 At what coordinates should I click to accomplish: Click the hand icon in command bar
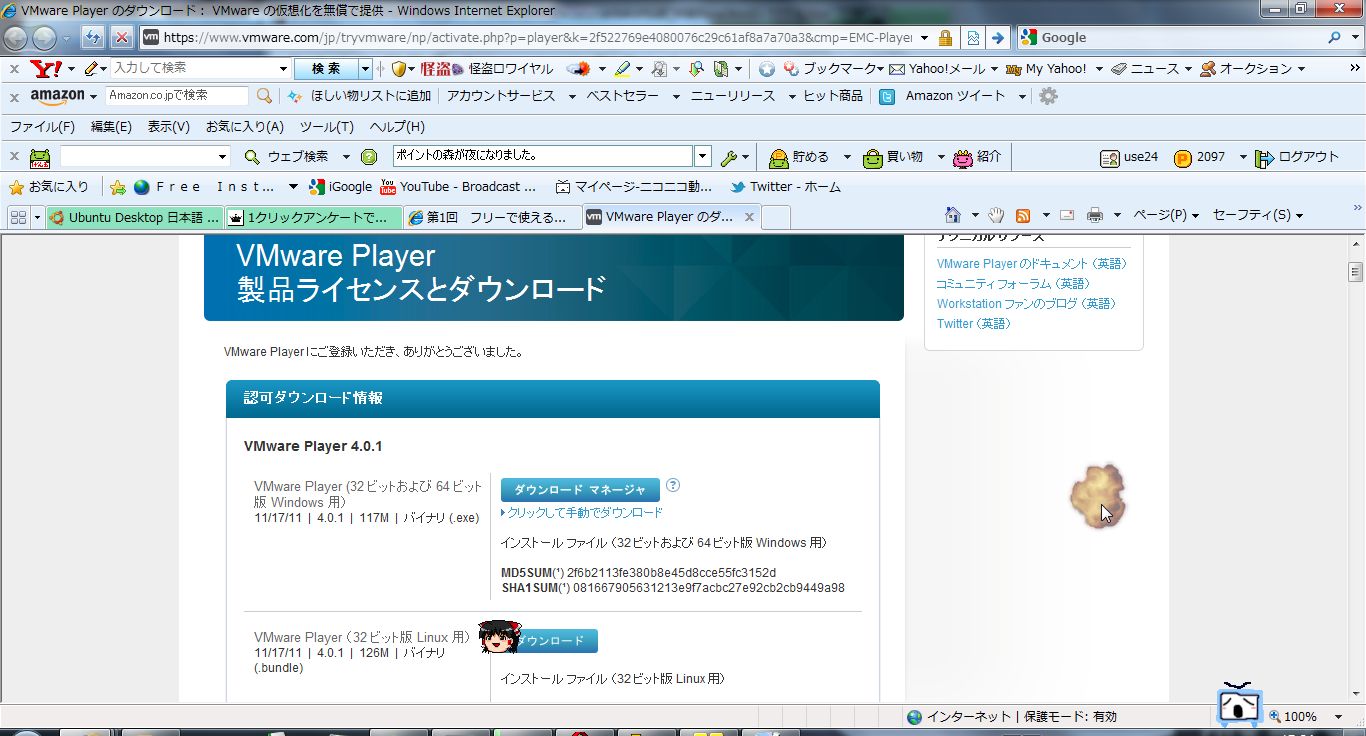(995, 215)
